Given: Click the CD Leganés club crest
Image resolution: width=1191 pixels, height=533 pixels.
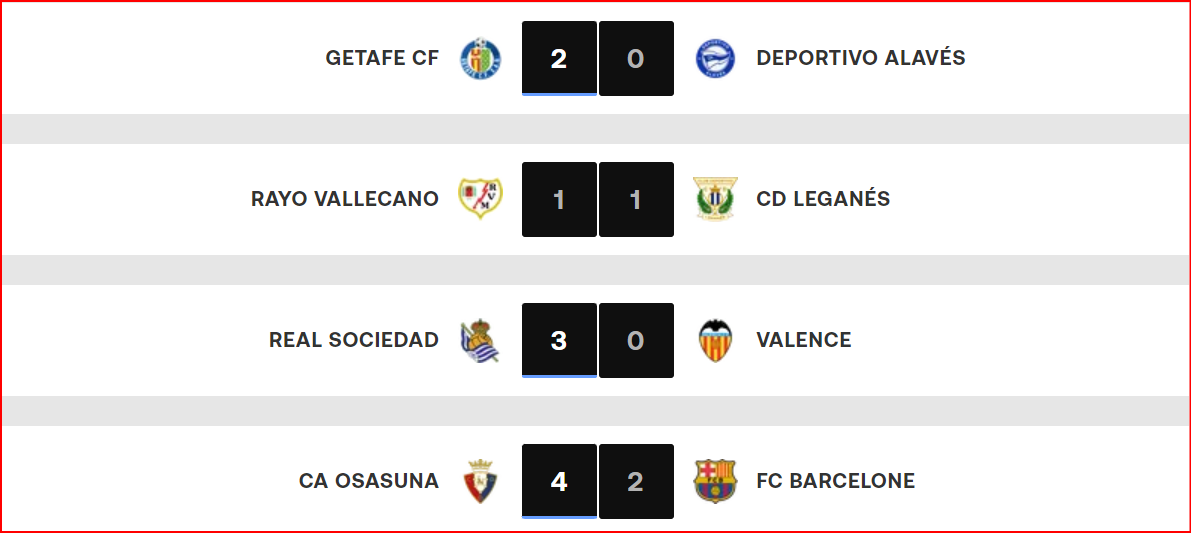Looking at the screenshot, I should pyautogui.click(x=715, y=199).
